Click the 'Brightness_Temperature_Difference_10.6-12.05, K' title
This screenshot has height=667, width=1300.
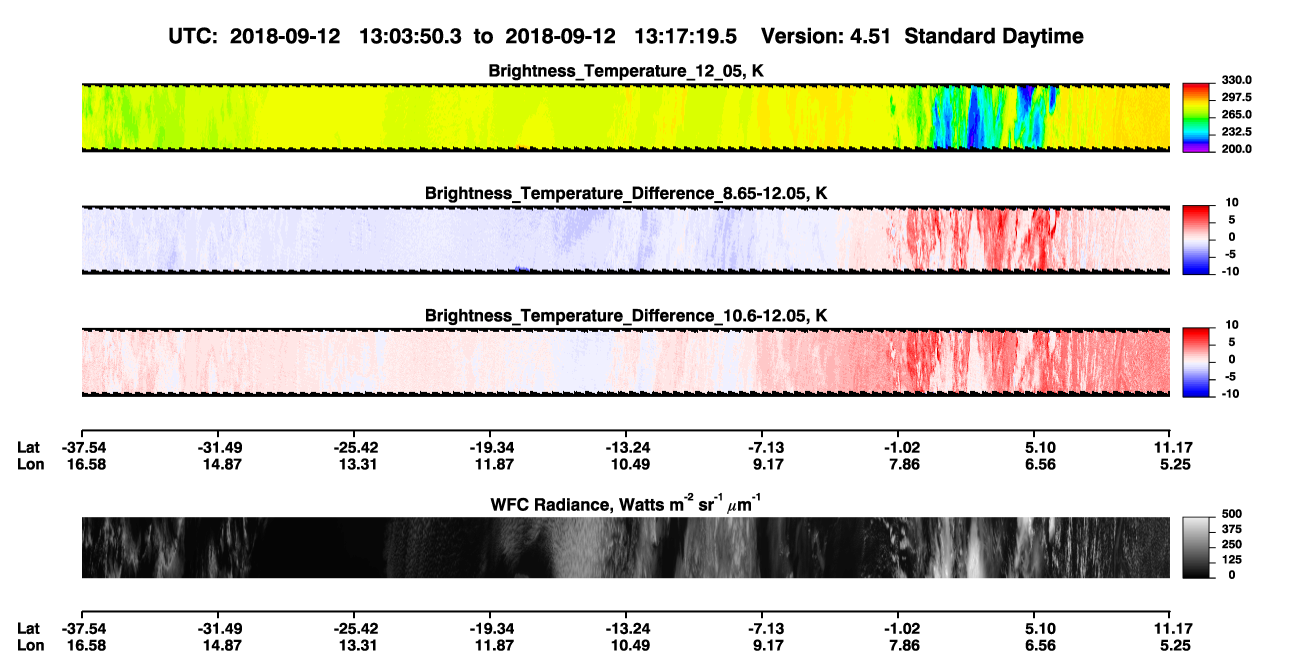tap(626, 316)
